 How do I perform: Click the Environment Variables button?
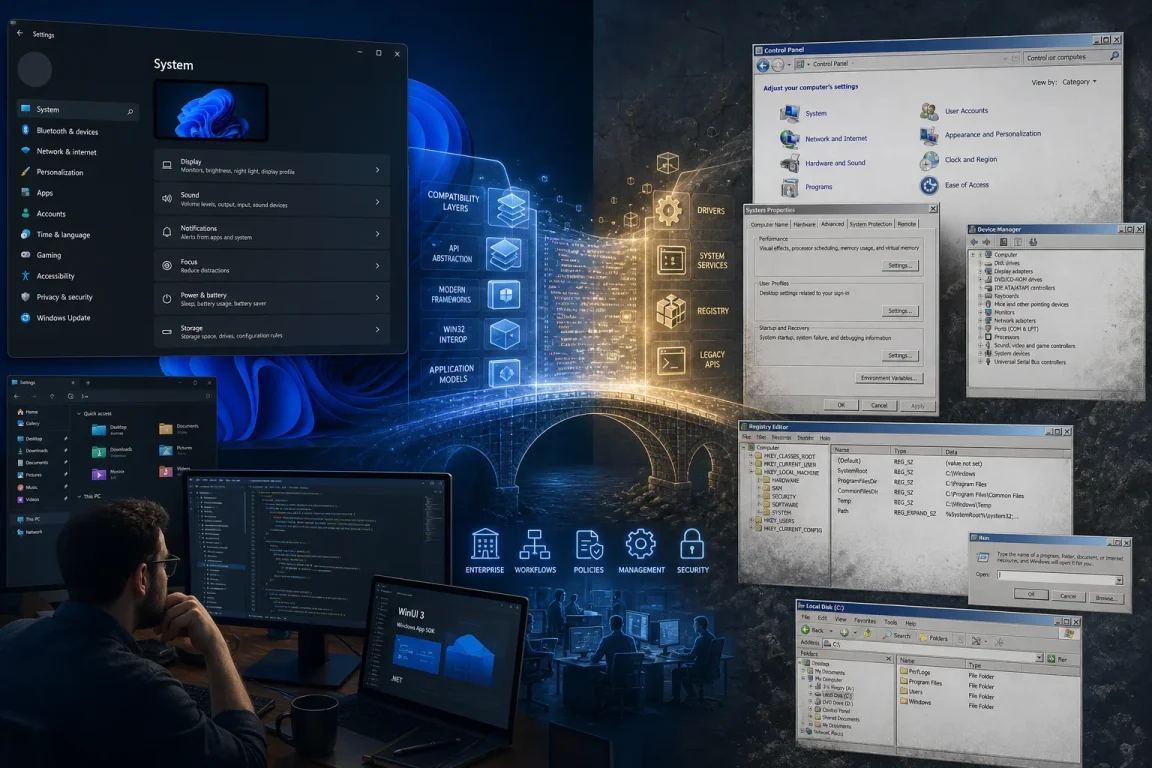click(x=888, y=378)
